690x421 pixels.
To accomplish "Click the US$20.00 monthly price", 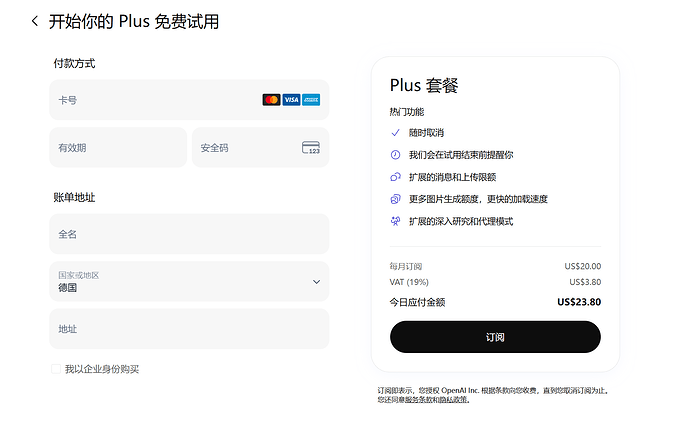I will click(x=583, y=266).
